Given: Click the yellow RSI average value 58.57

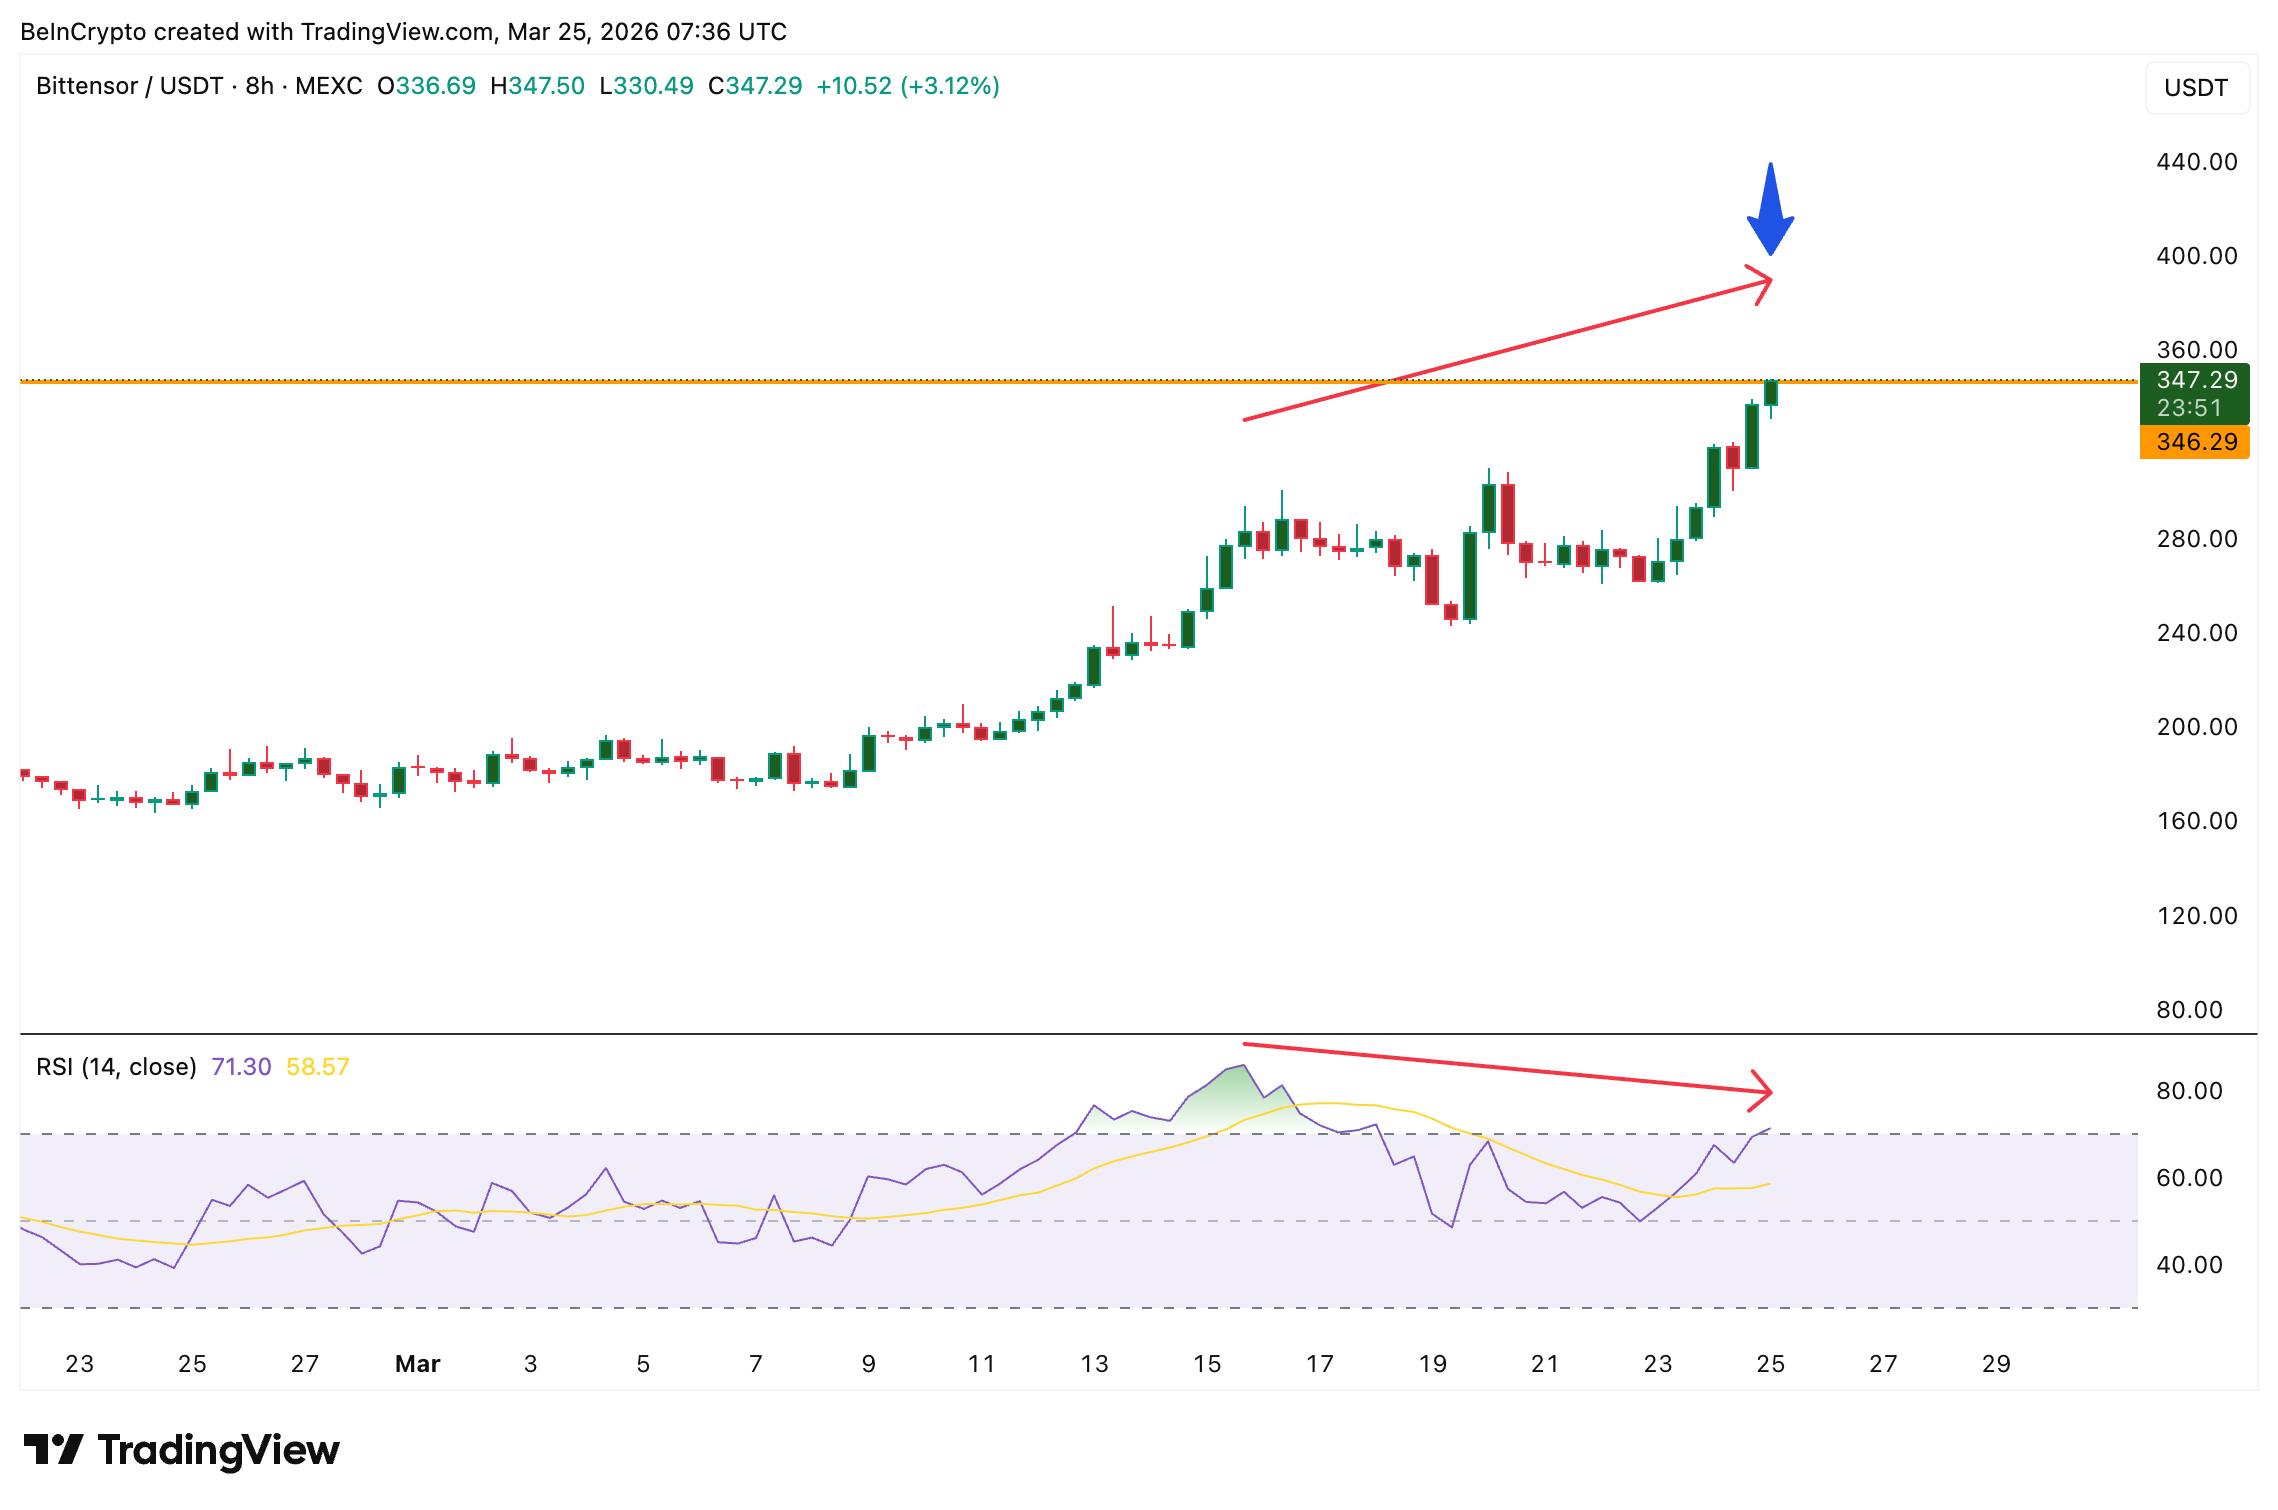Looking at the screenshot, I should tap(318, 1067).
